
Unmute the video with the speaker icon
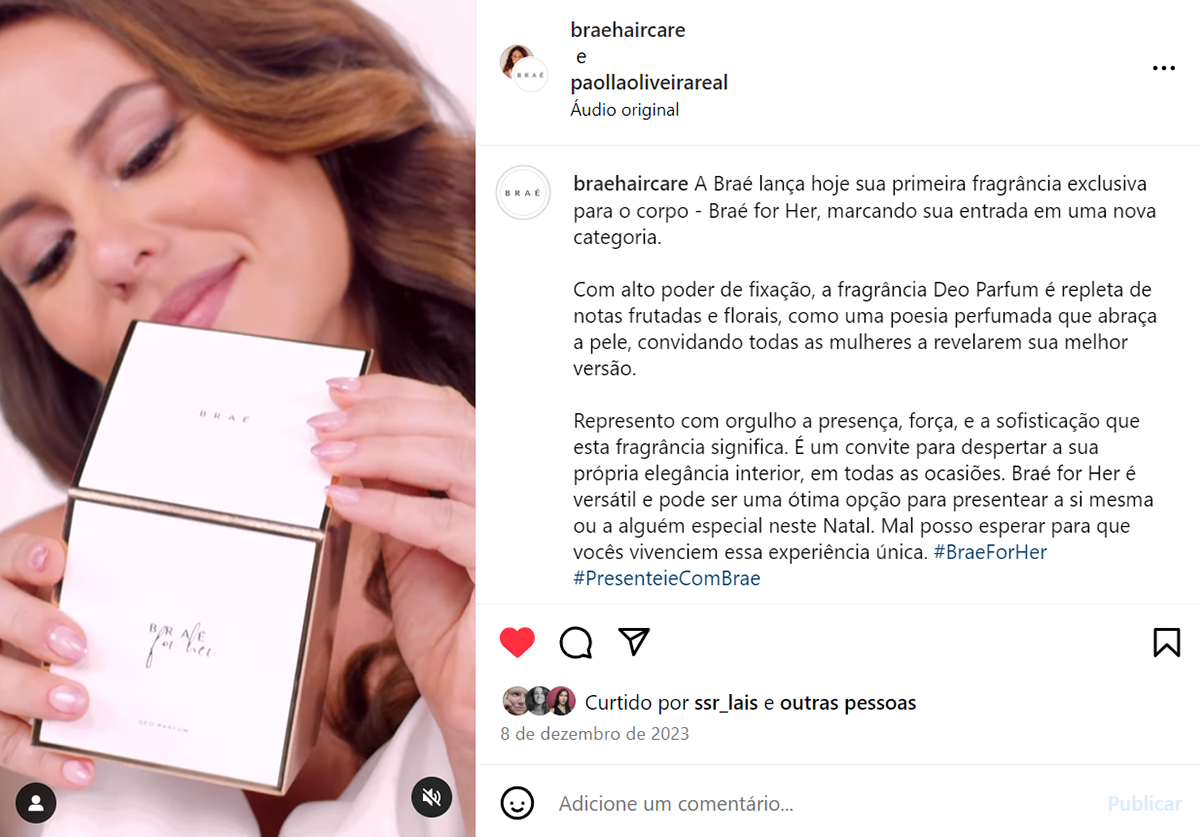click(x=432, y=797)
